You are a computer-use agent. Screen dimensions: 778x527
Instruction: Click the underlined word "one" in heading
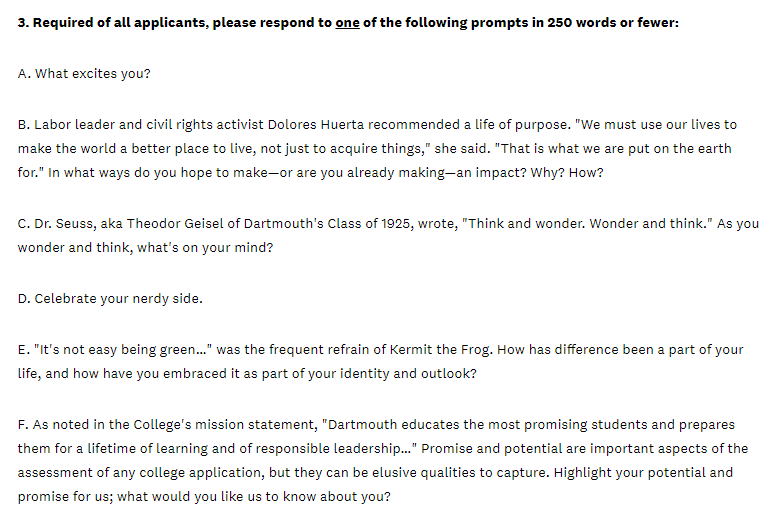click(347, 23)
